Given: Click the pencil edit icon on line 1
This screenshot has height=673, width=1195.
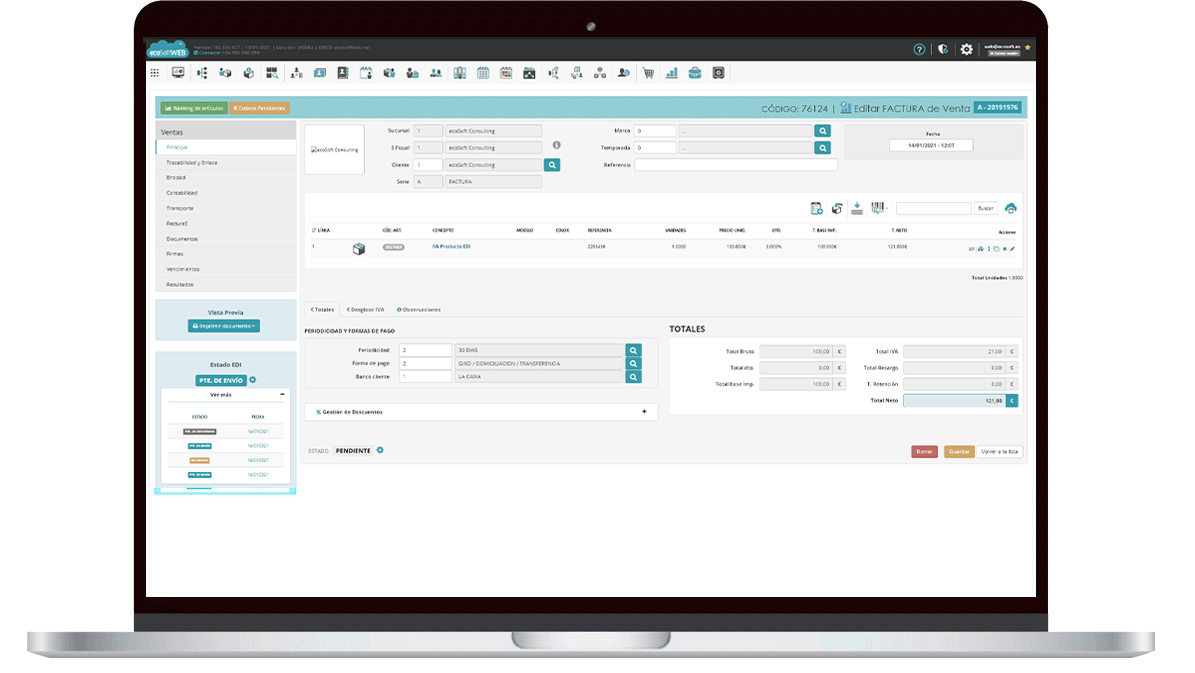Looking at the screenshot, I should pos(1013,248).
